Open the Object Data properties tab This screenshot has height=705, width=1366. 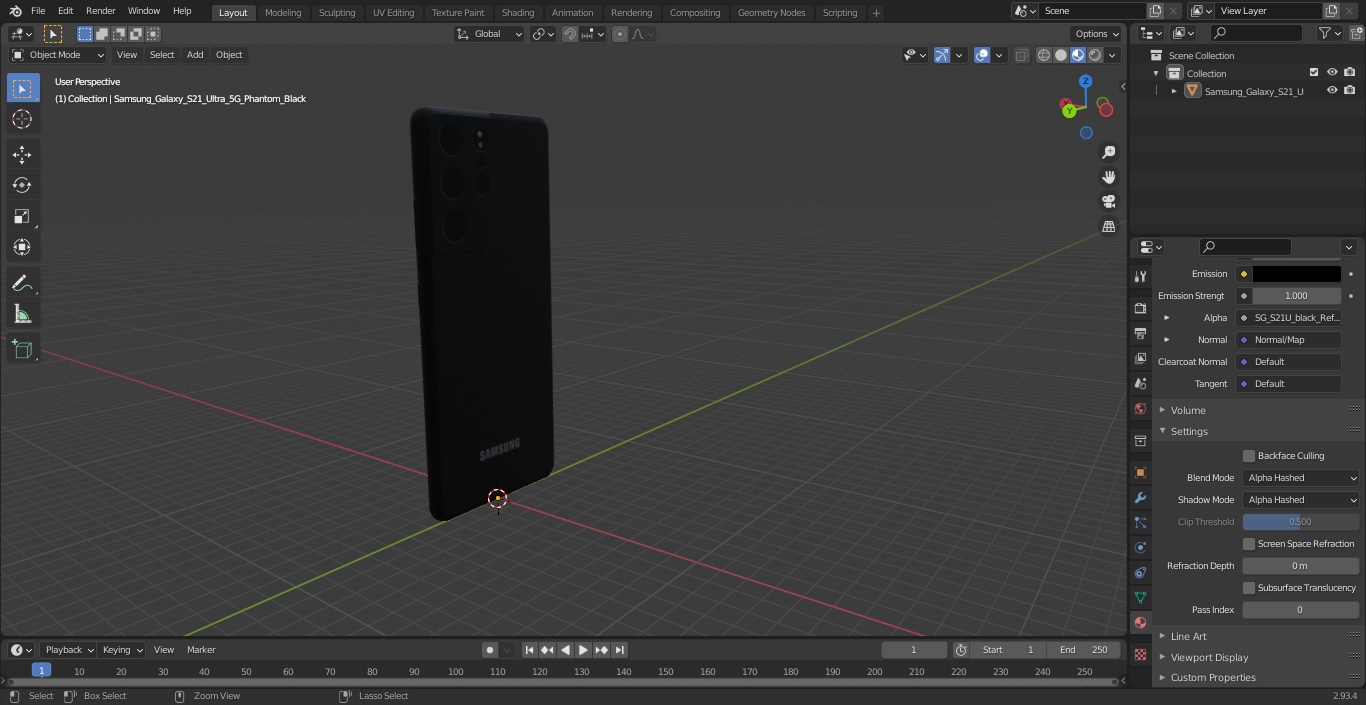1140,597
